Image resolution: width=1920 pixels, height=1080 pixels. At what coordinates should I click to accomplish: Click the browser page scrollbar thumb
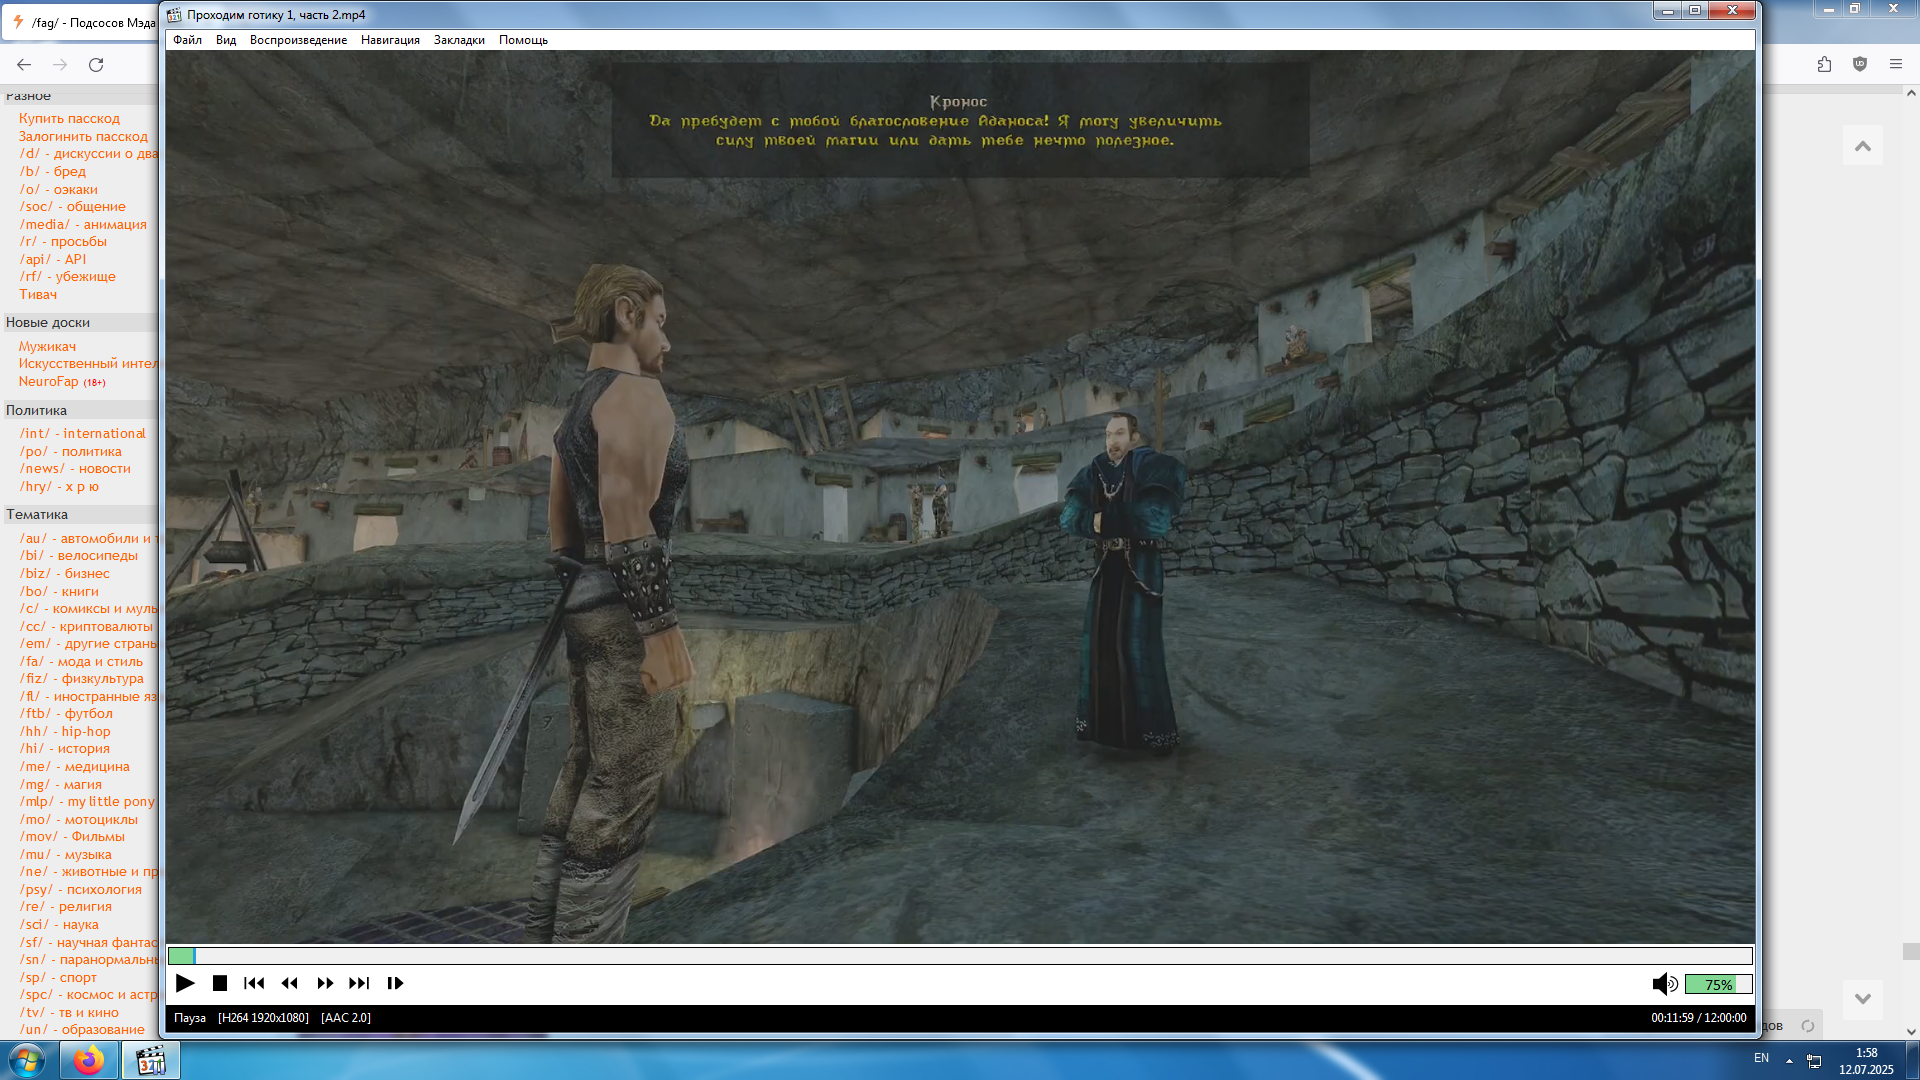(x=1911, y=951)
